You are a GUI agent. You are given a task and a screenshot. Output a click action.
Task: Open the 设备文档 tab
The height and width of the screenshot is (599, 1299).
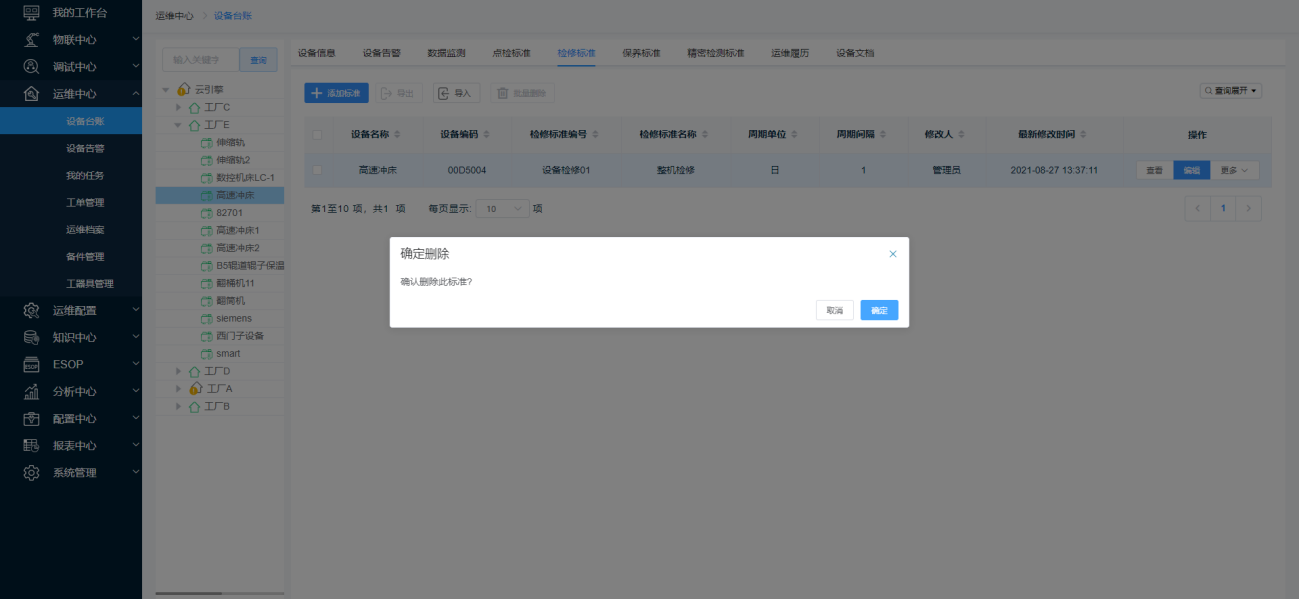[855, 53]
